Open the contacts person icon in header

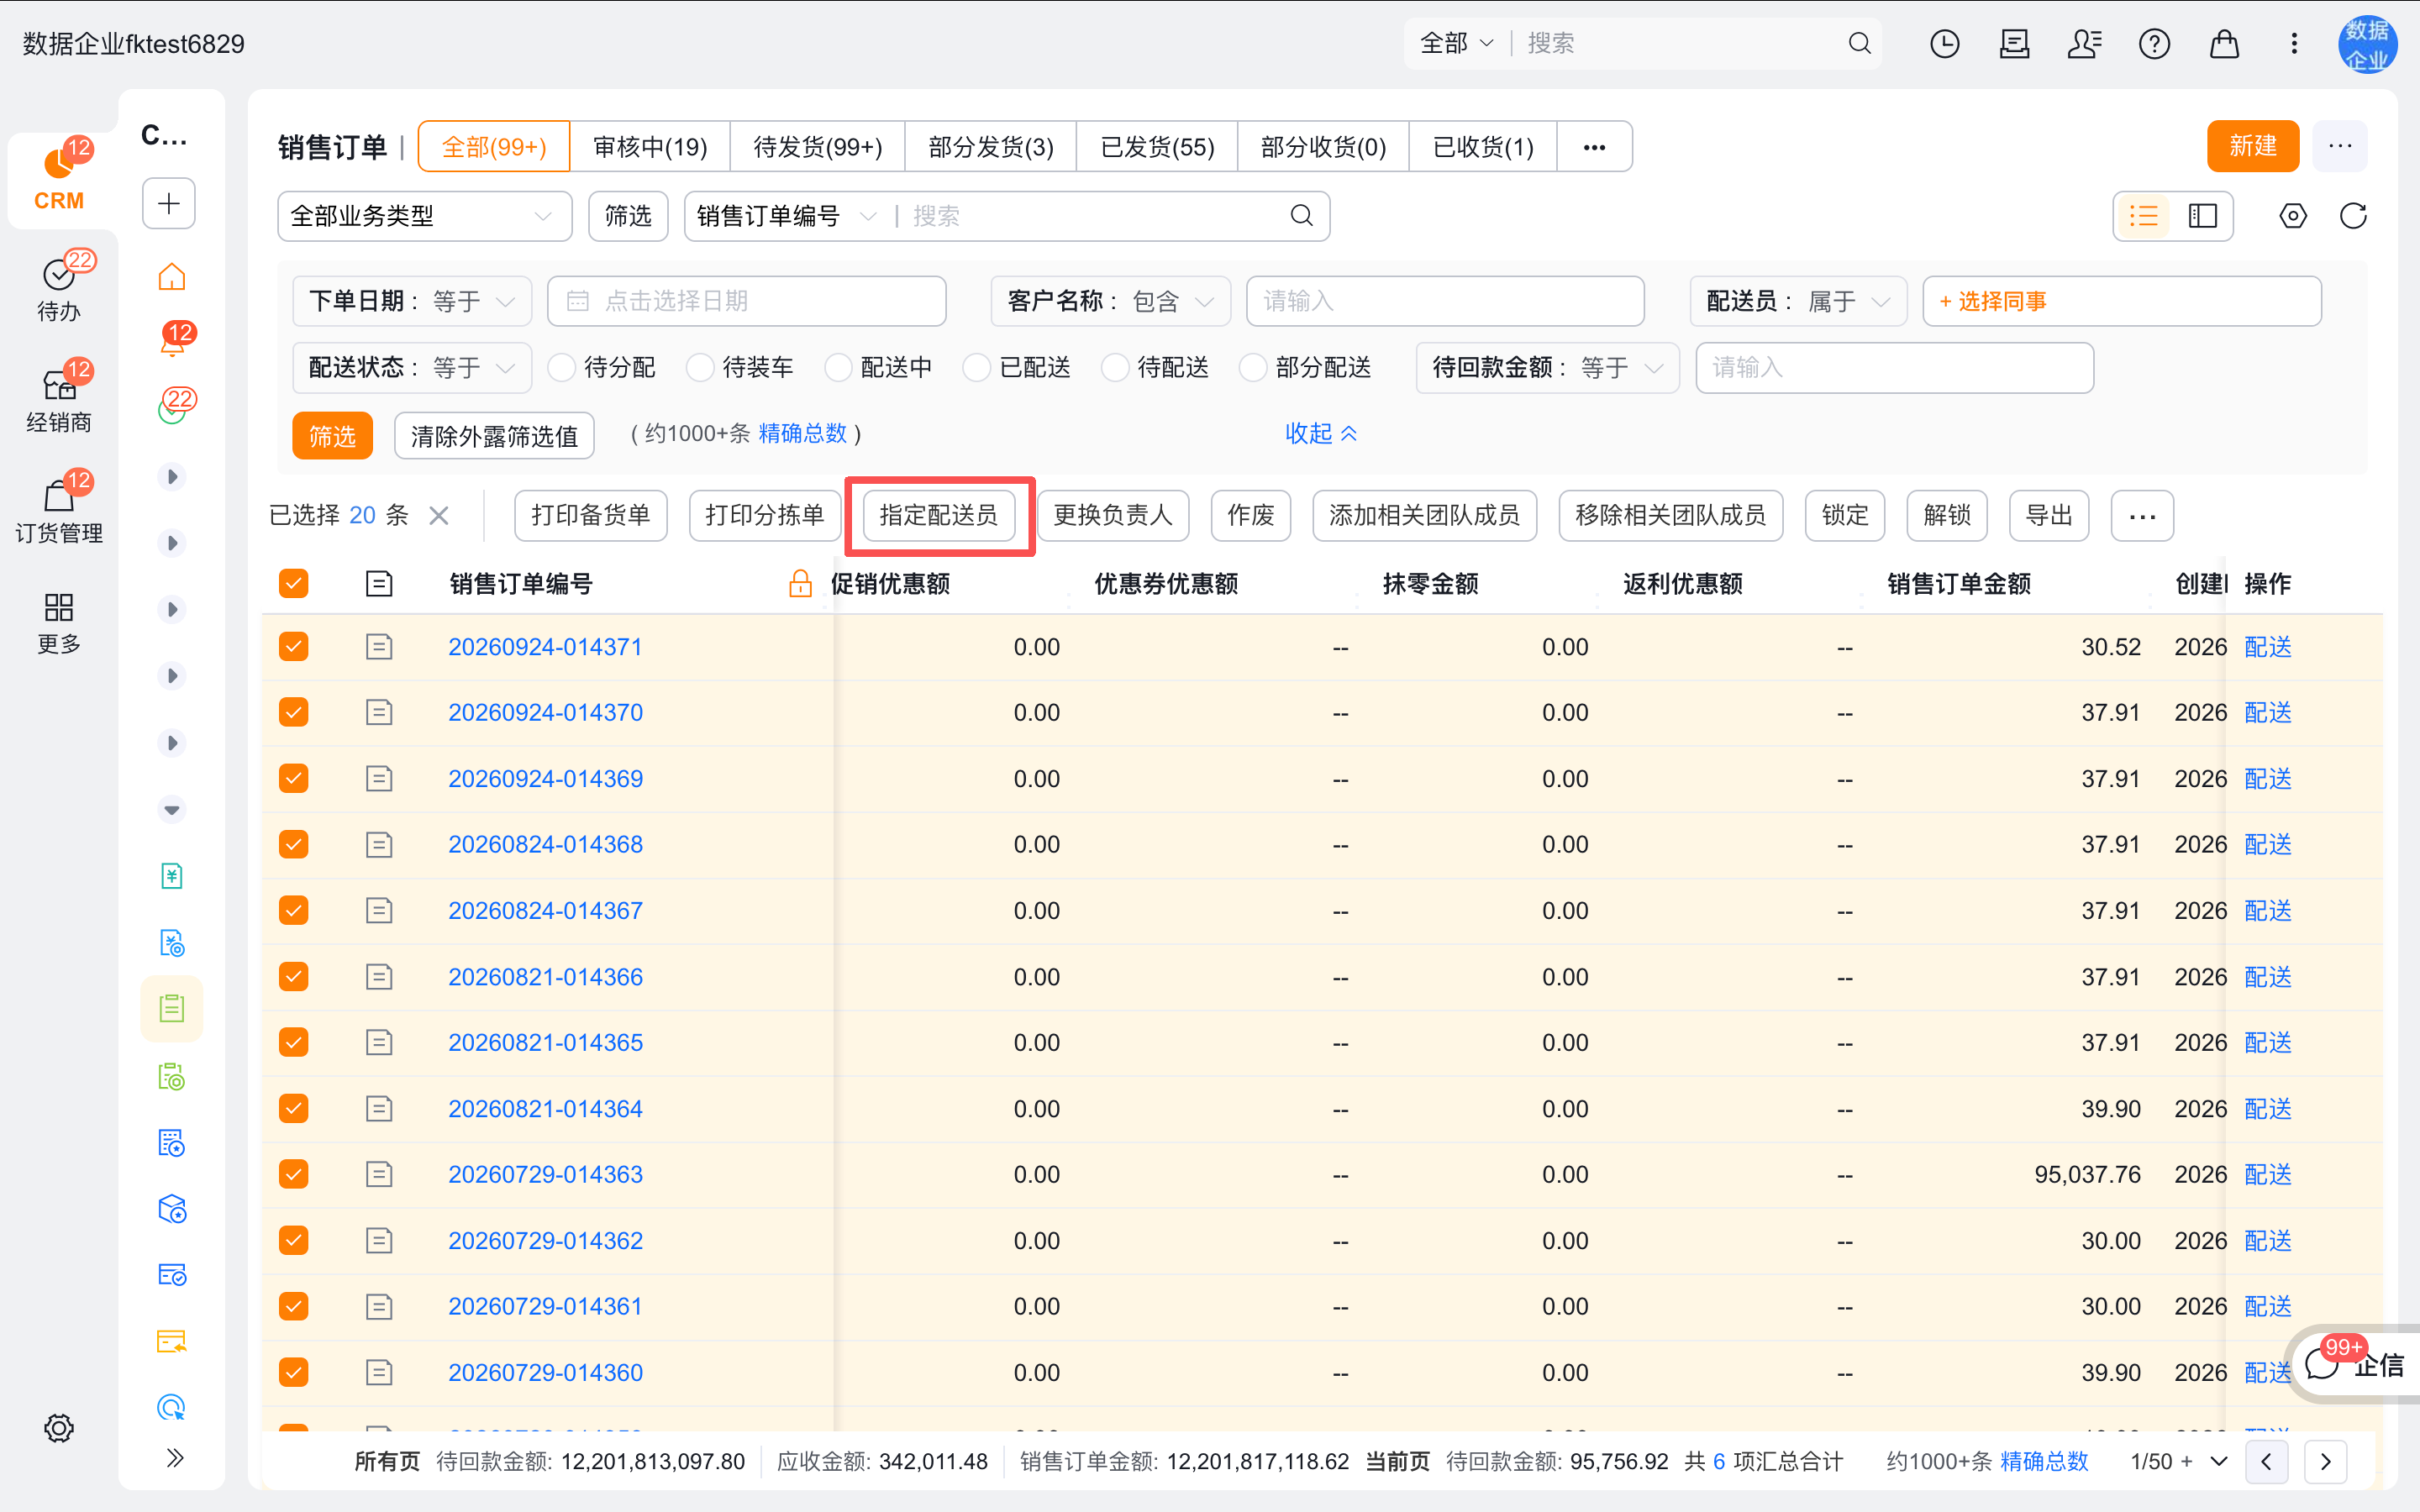[2084, 44]
